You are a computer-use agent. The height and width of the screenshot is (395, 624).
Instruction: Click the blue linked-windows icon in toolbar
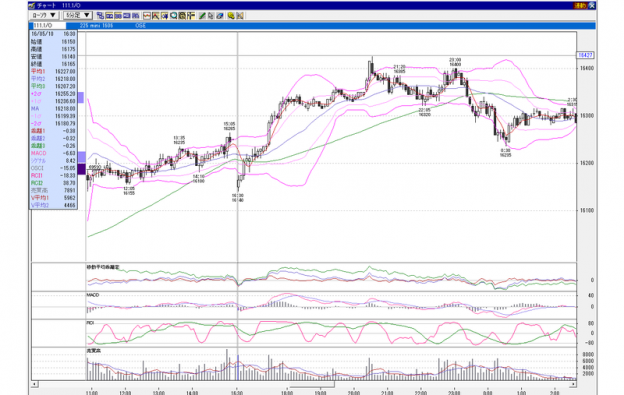(100, 16)
